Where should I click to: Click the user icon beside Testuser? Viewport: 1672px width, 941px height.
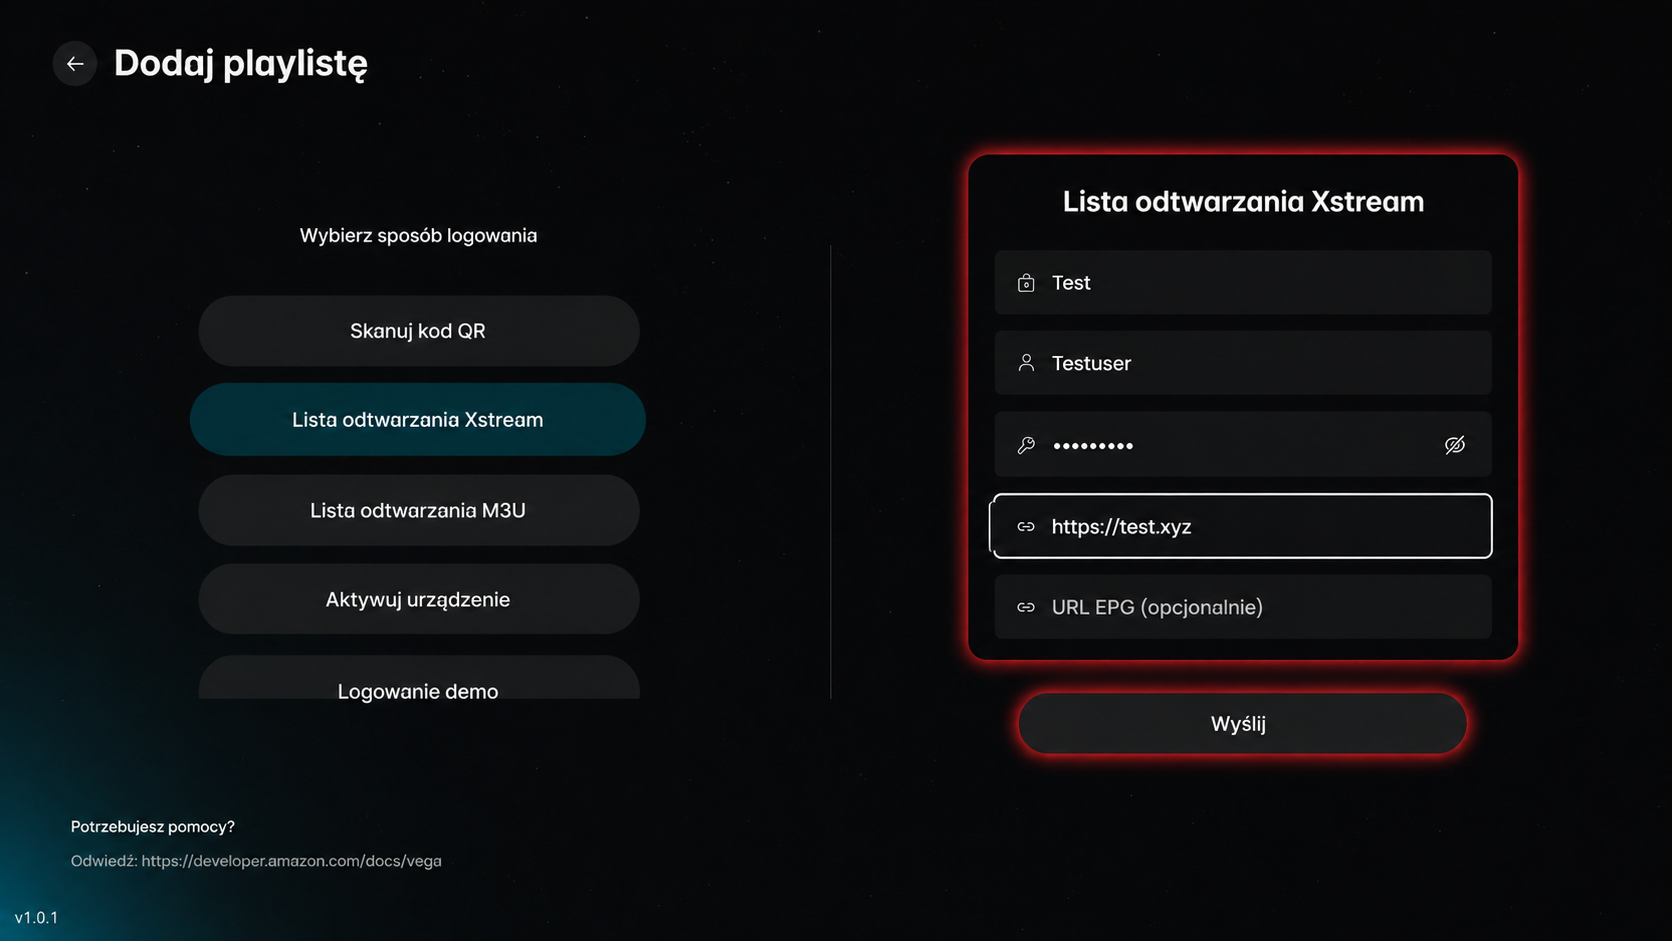coord(1026,363)
